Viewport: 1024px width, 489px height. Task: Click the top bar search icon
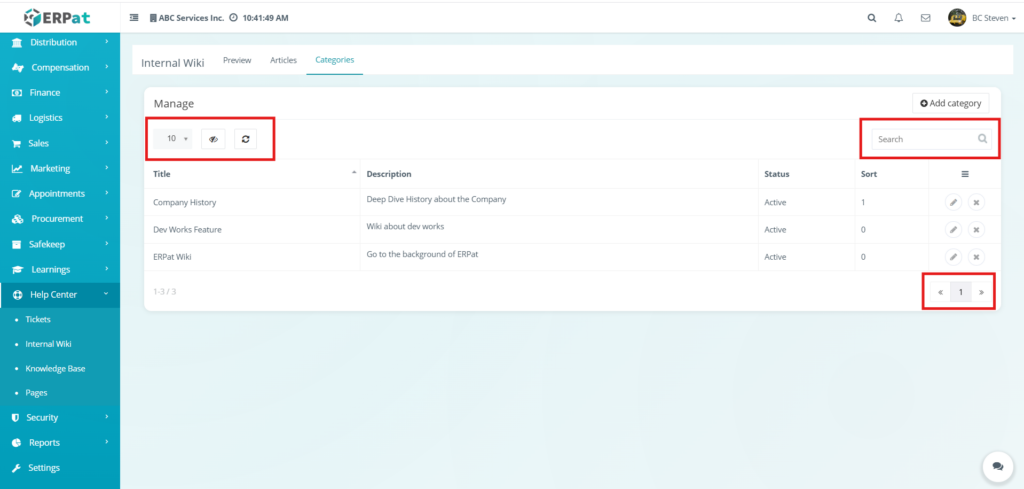click(871, 18)
